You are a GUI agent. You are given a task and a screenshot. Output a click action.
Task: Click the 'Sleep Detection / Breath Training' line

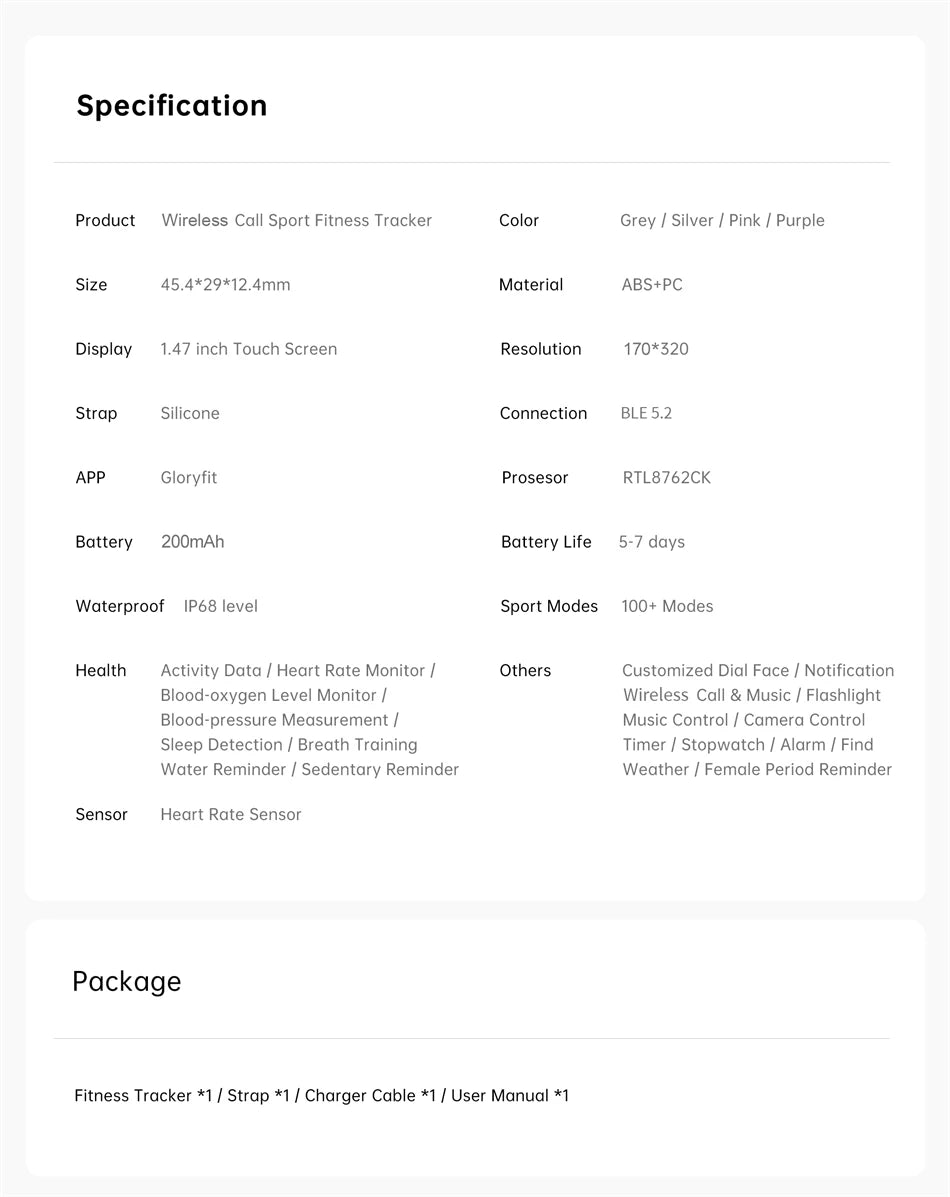[x=288, y=745]
